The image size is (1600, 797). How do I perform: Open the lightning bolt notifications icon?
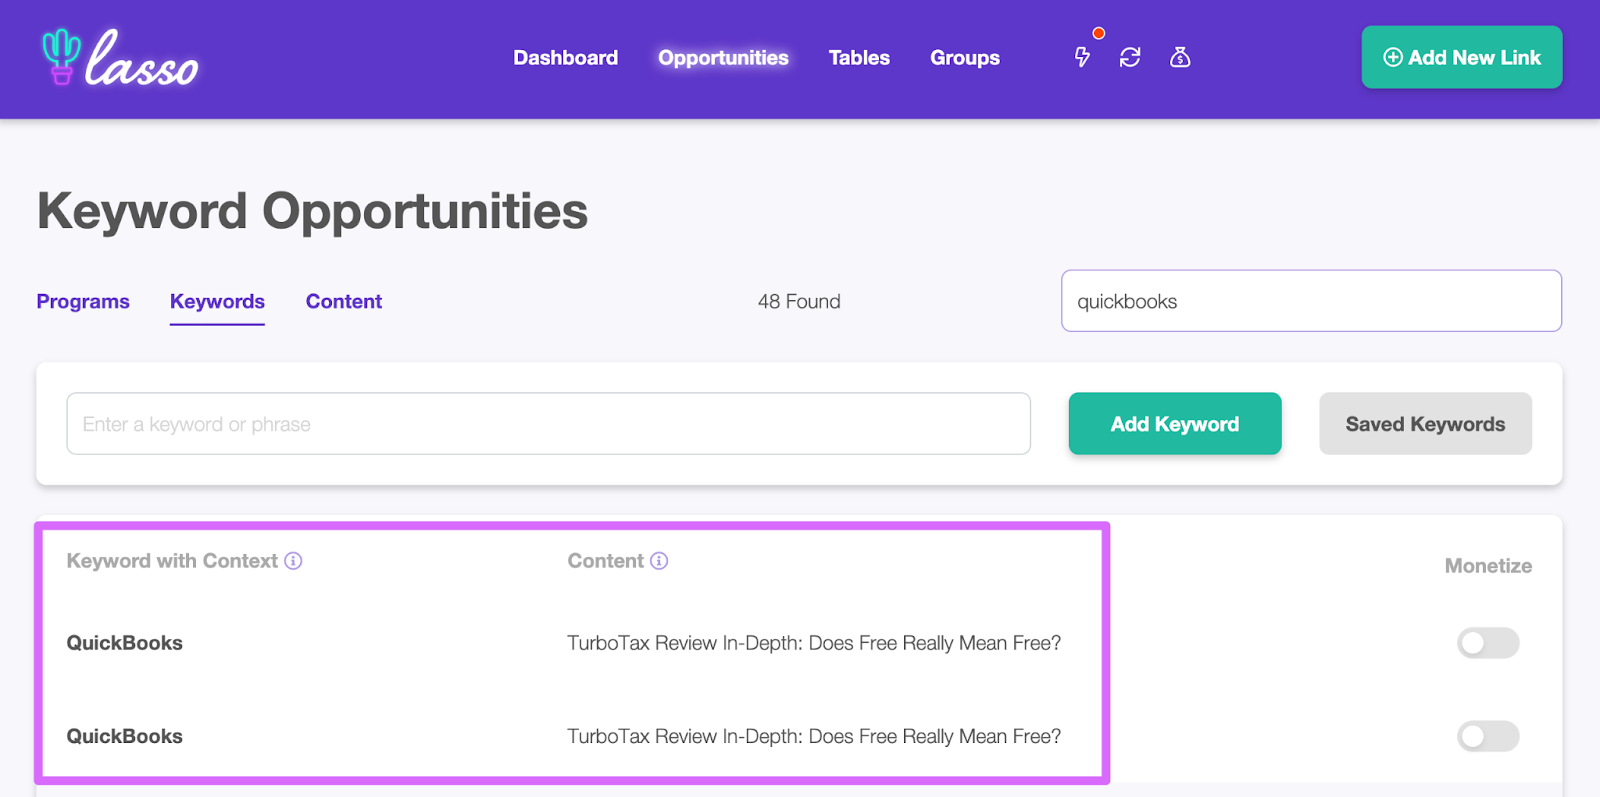(x=1082, y=57)
